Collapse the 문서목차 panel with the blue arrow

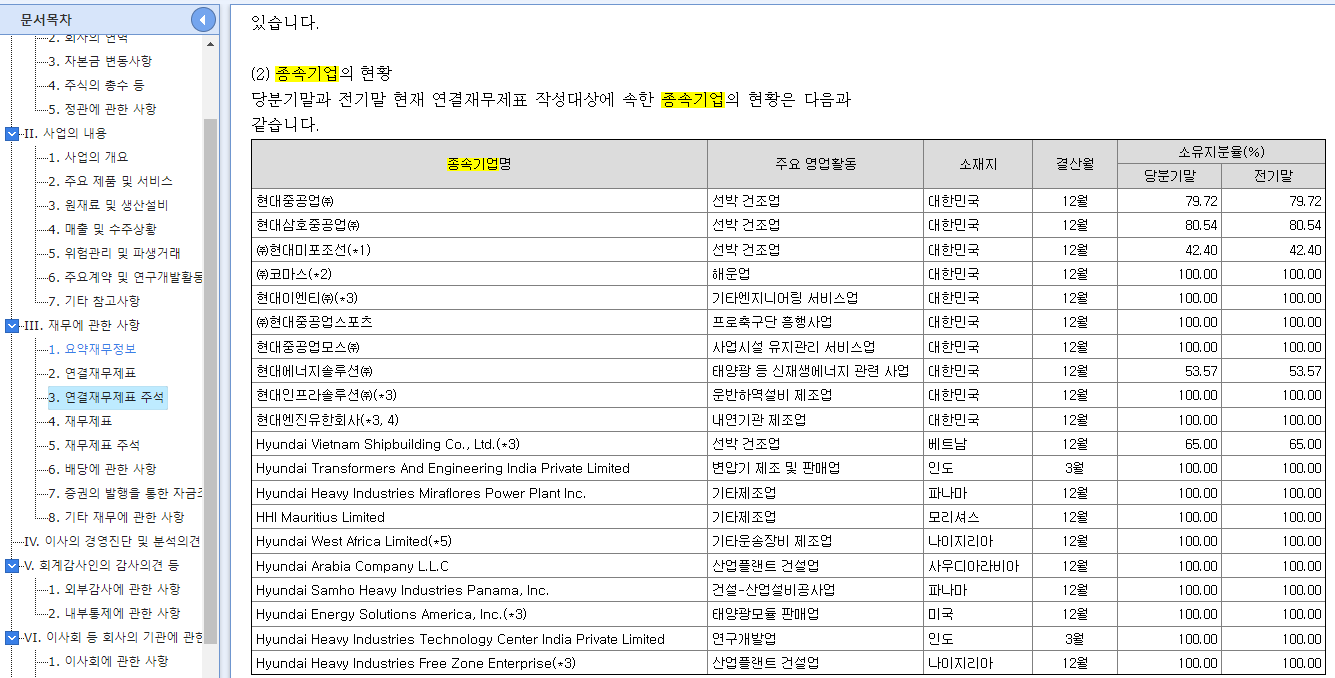point(203,19)
